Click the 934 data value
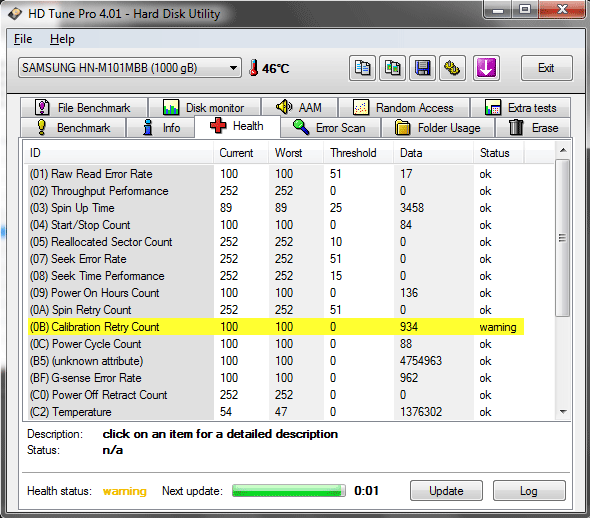This screenshot has height=518, width=590. tap(409, 327)
